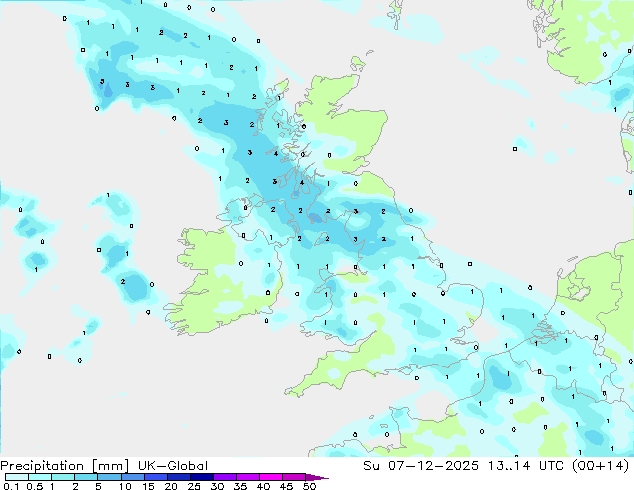Pick the 10–15 mm legend color swatch
The image size is (634, 490).
(133, 477)
